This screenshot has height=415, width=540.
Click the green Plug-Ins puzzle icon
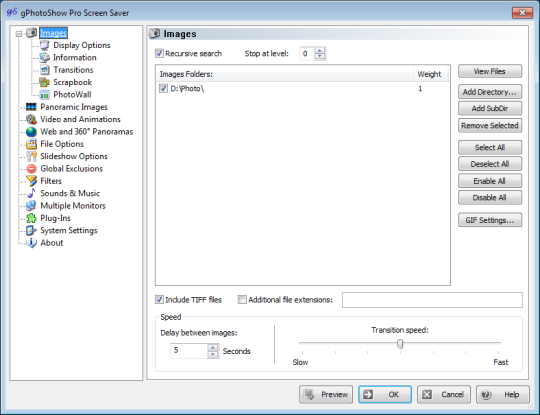31,218
